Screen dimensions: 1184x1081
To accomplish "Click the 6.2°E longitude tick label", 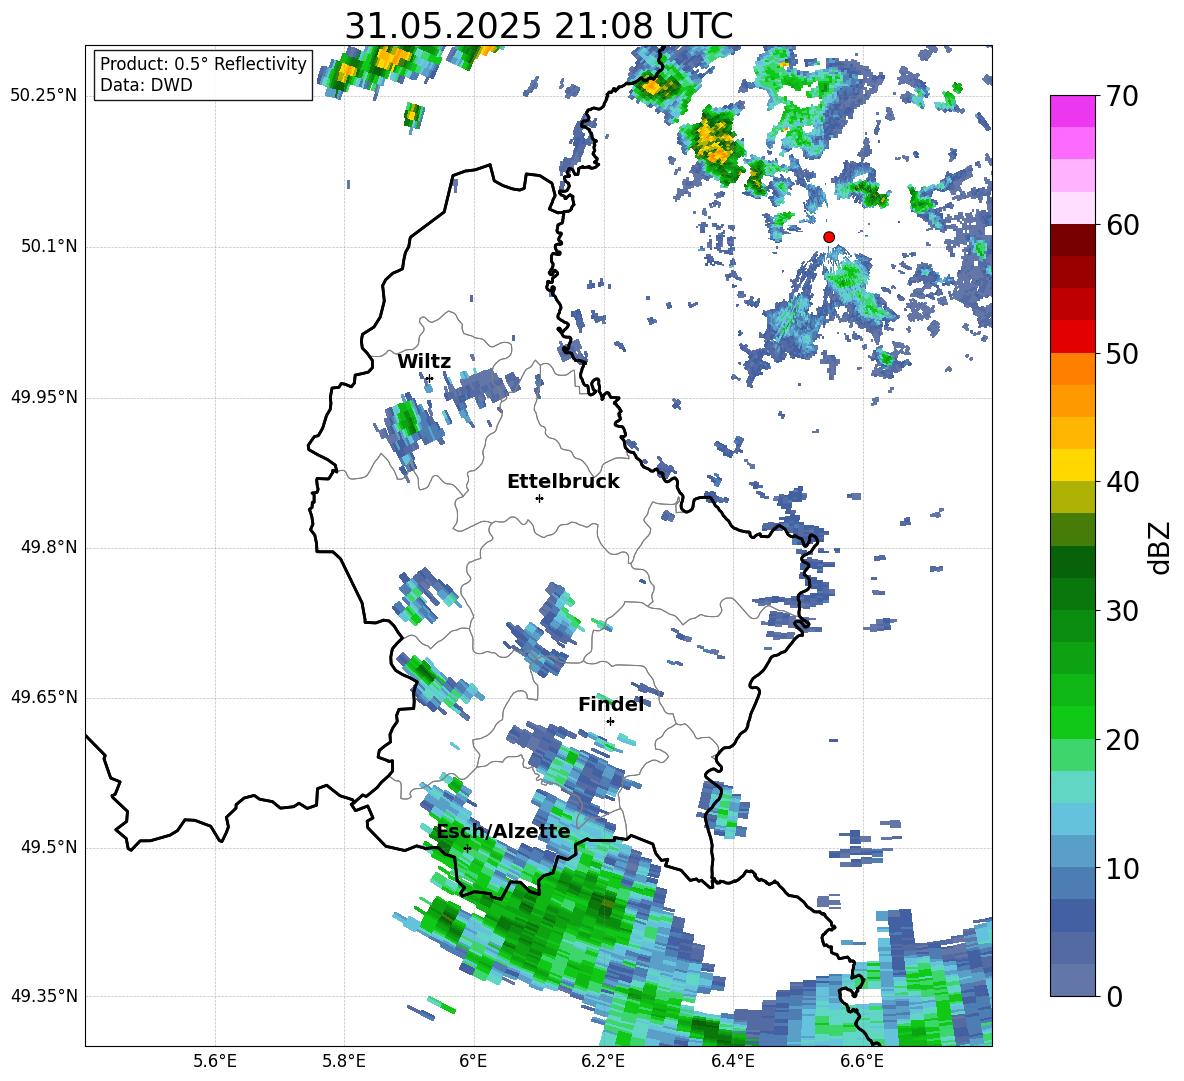I will pos(603,1061).
